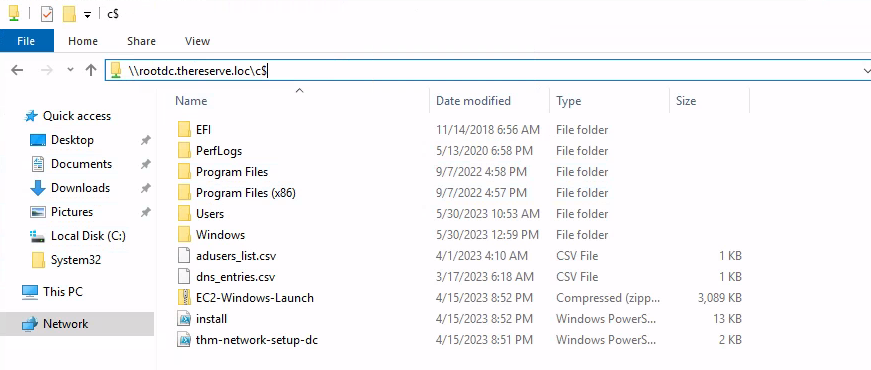This screenshot has width=871, height=370.
Task: Select the EFI folder icon
Action: click(x=184, y=130)
